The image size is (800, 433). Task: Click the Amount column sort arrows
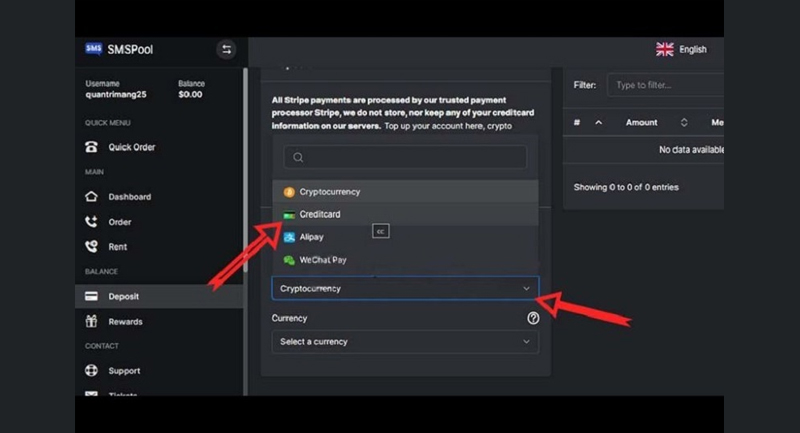684,122
